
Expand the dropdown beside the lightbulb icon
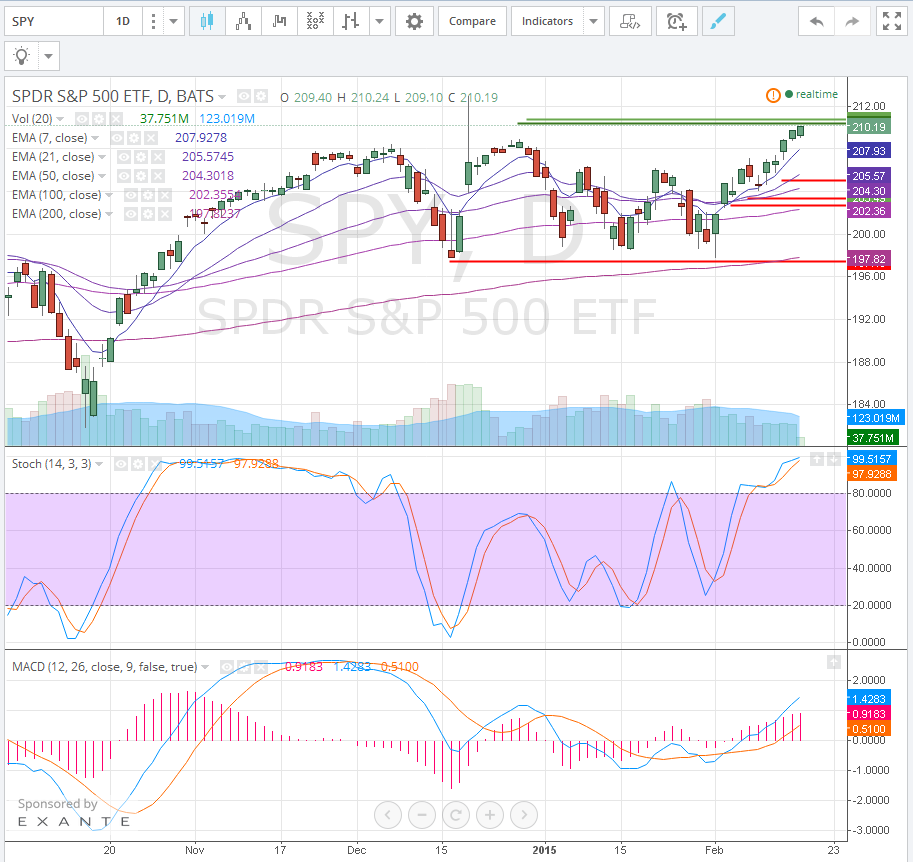point(49,56)
